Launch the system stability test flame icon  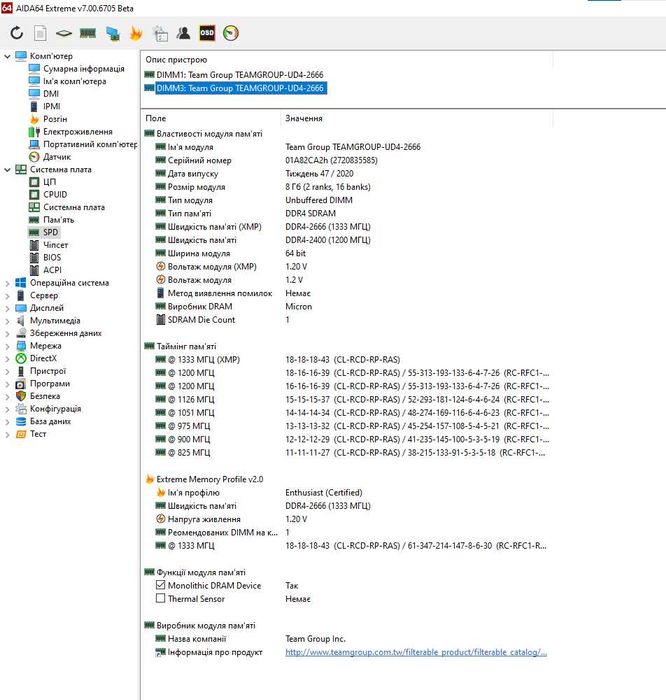coord(136,33)
